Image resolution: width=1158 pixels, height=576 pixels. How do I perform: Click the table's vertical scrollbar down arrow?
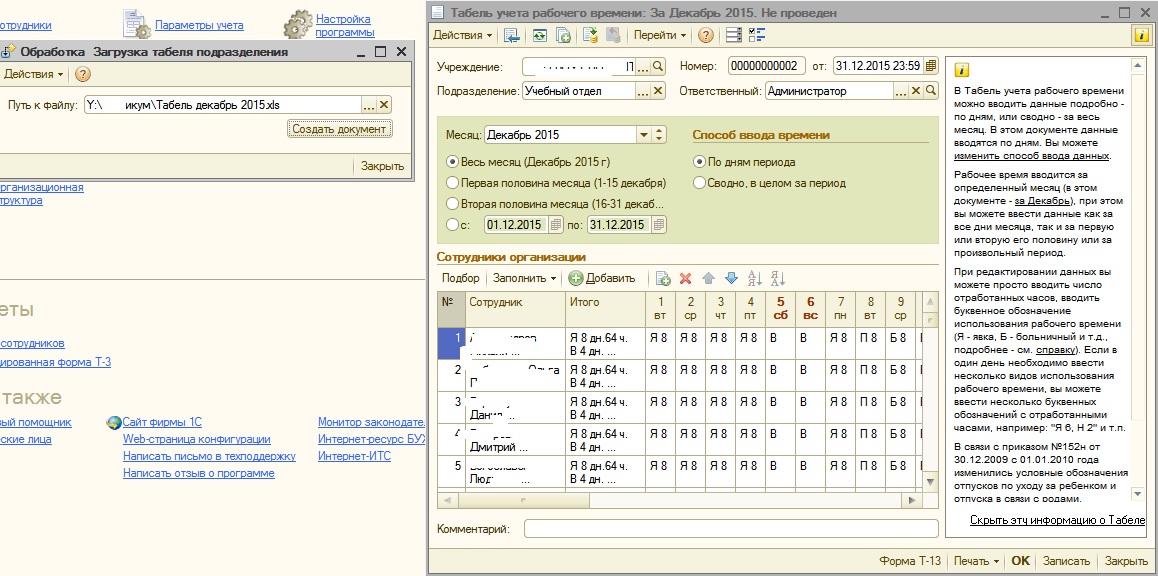931,481
